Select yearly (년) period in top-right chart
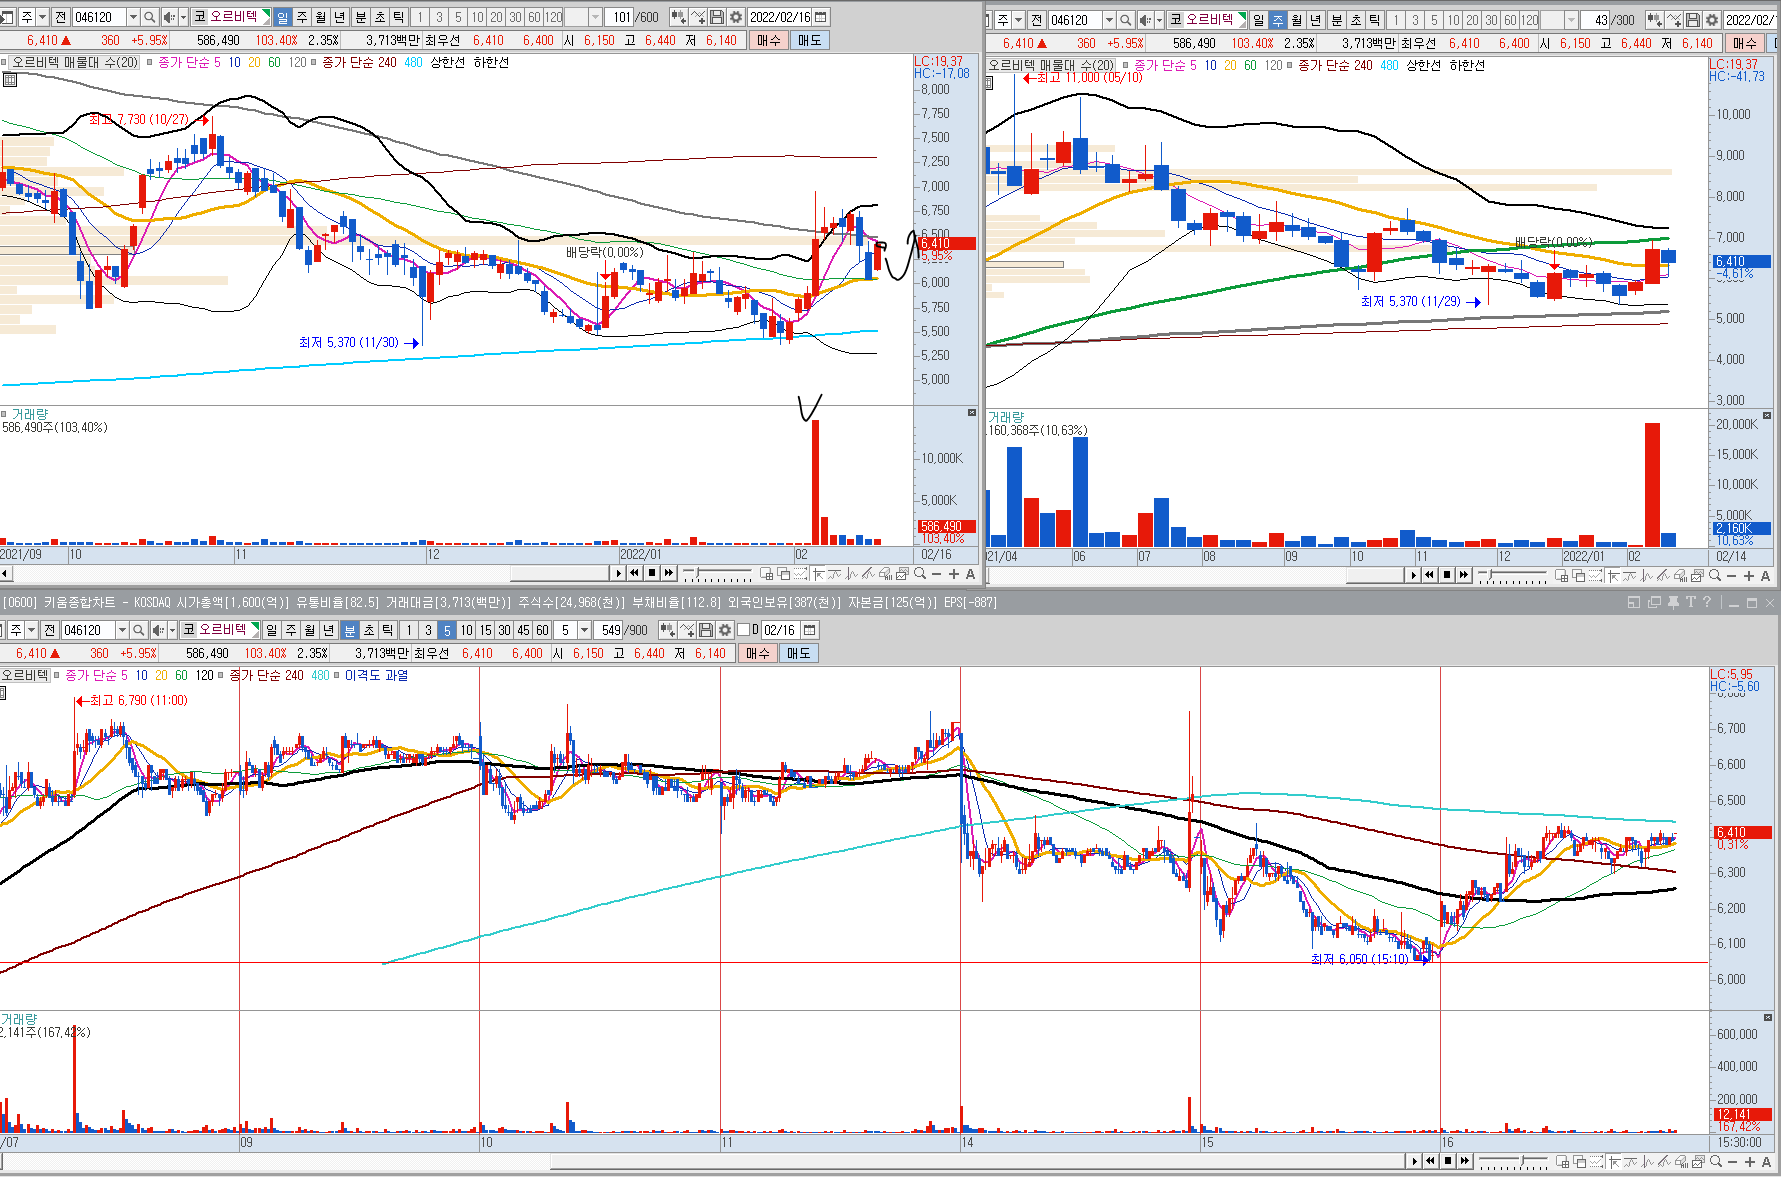Screen dimensions: 1781x1178 coord(1315,20)
